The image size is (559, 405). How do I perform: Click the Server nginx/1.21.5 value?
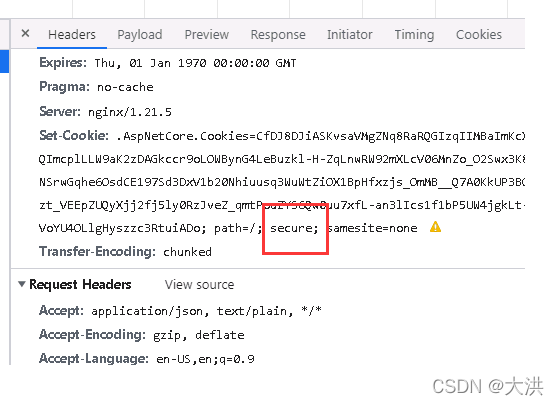click(x=130, y=112)
